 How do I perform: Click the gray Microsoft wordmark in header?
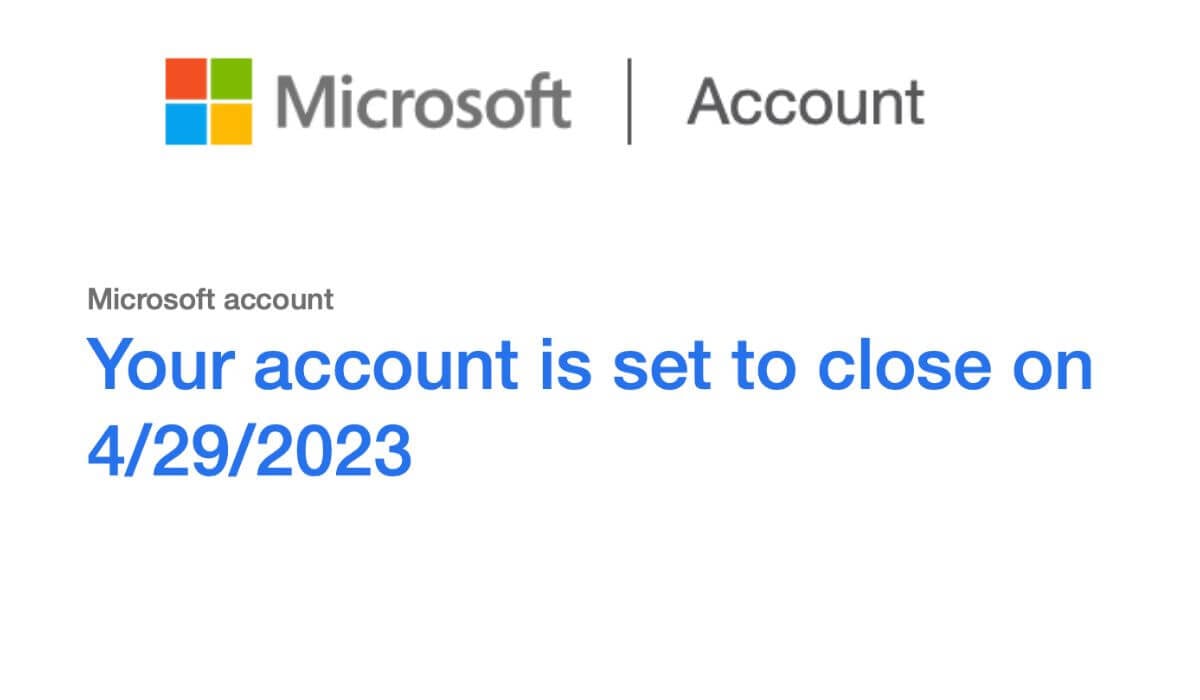pyautogui.click(x=423, y=102)
